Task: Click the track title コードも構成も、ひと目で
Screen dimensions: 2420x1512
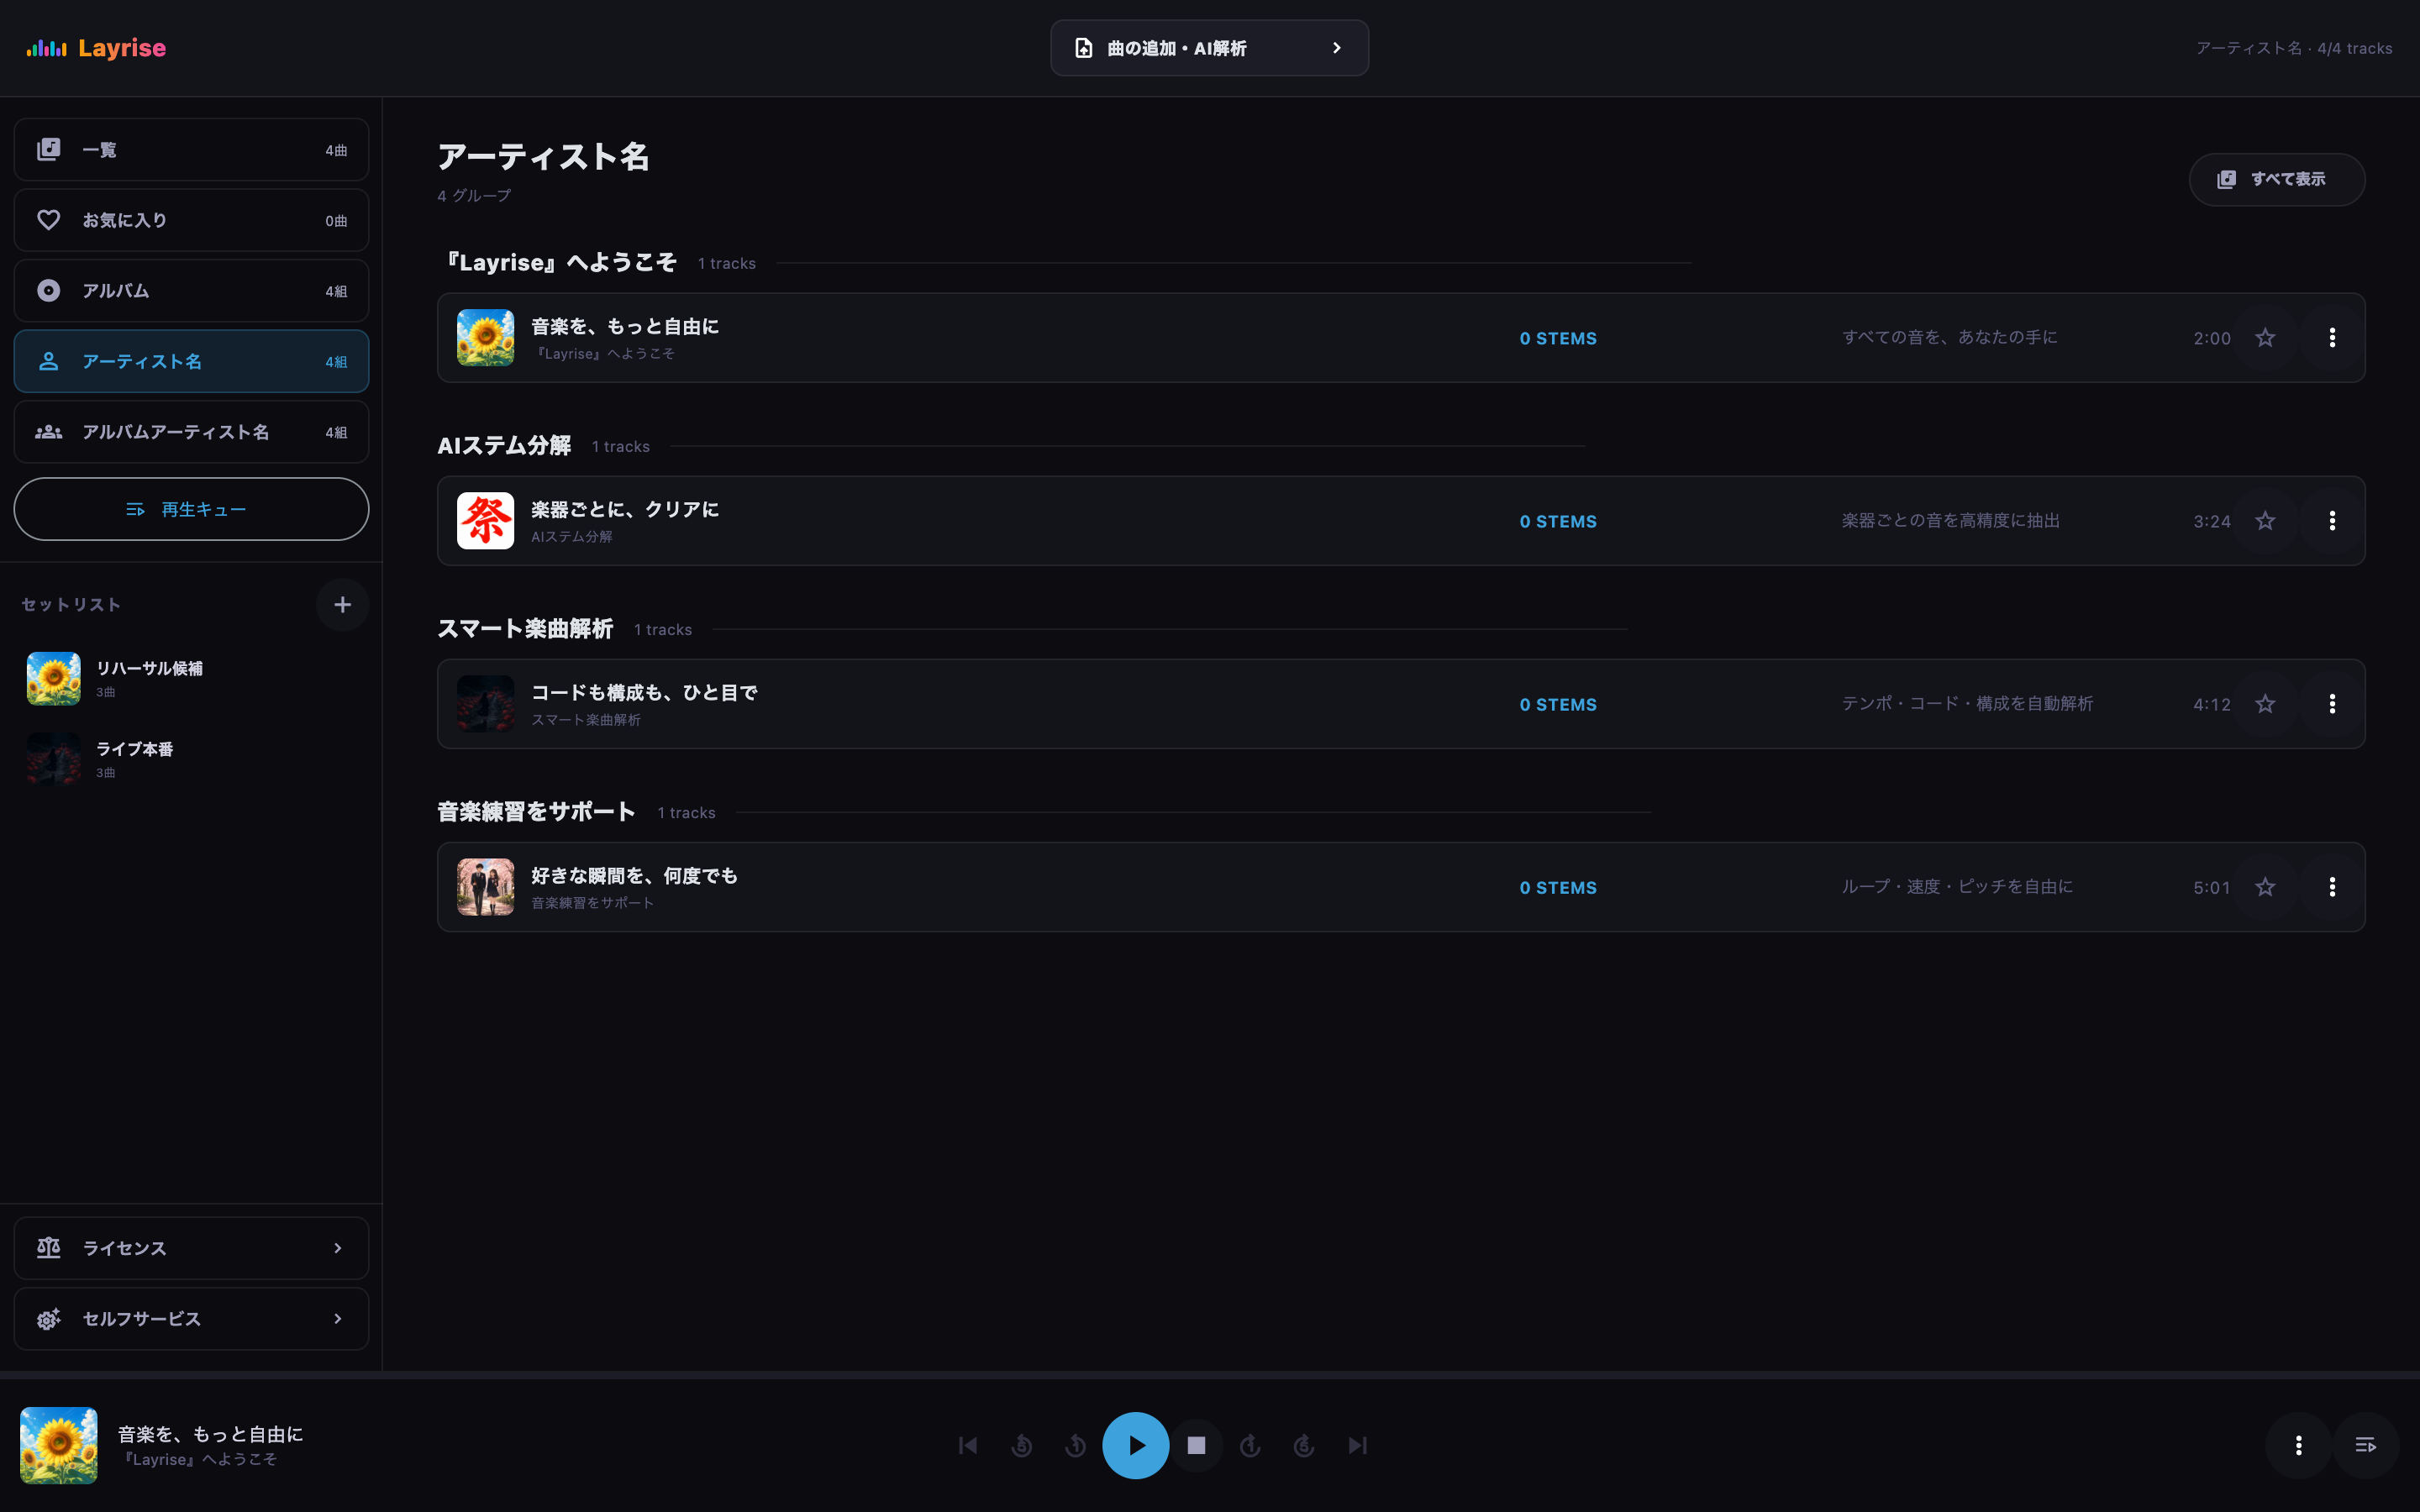Action: tap(644, 693)
